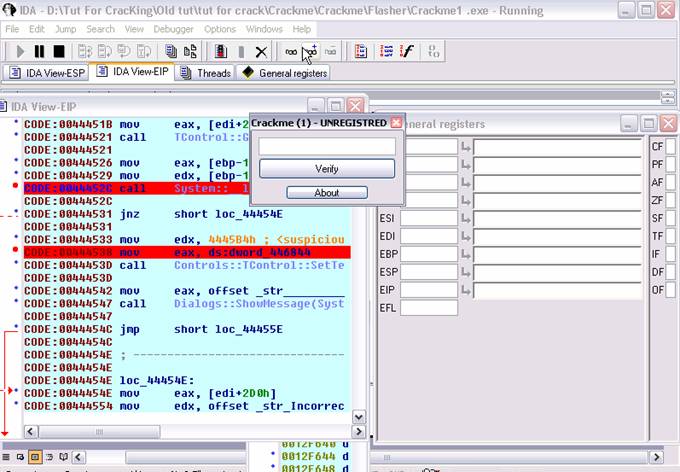
Task: Switch to the General registers tab
Action: coord(284,73)
